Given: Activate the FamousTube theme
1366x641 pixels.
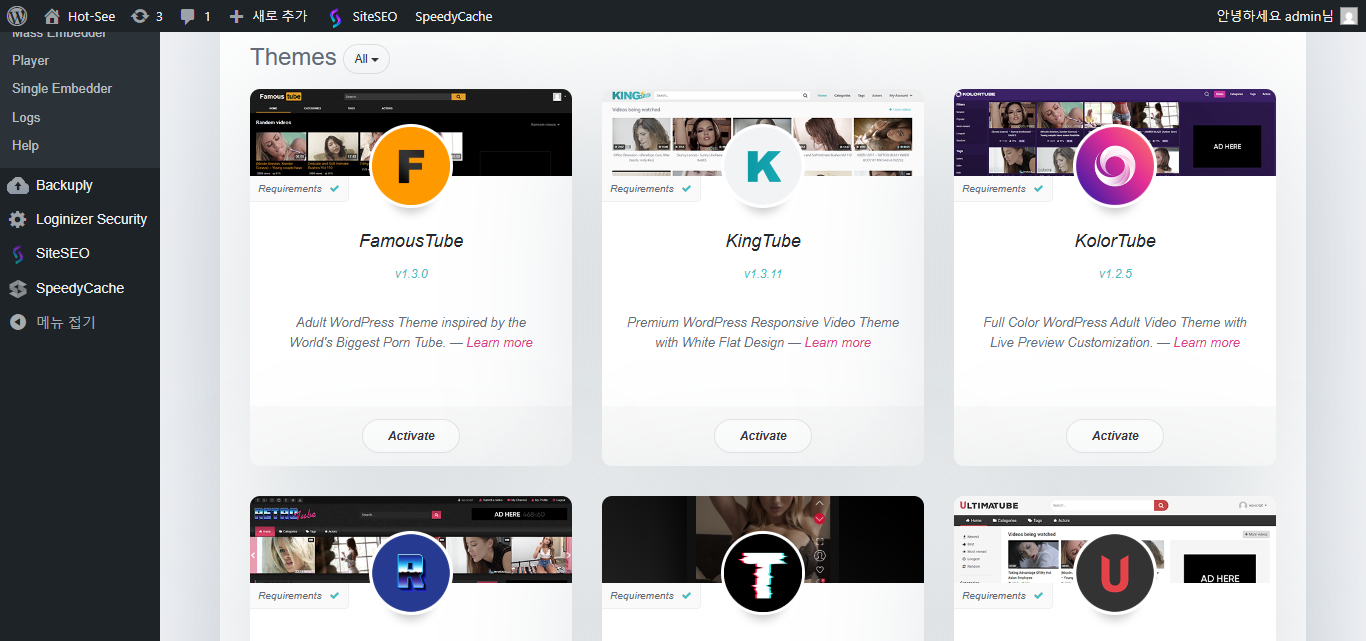Looking at the screenshot, I should coord(411,436).
